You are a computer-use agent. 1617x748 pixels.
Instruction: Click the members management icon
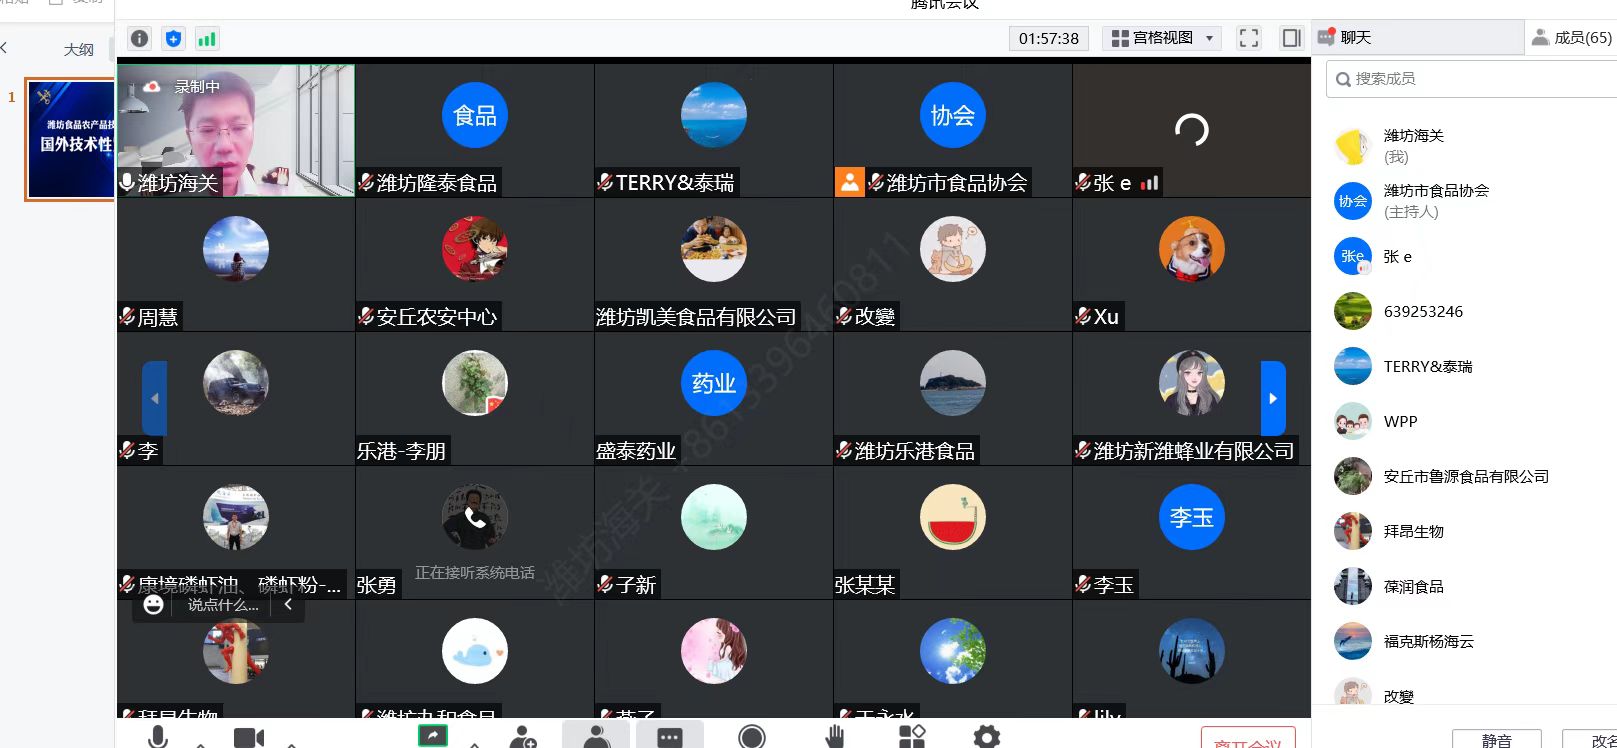597,737
